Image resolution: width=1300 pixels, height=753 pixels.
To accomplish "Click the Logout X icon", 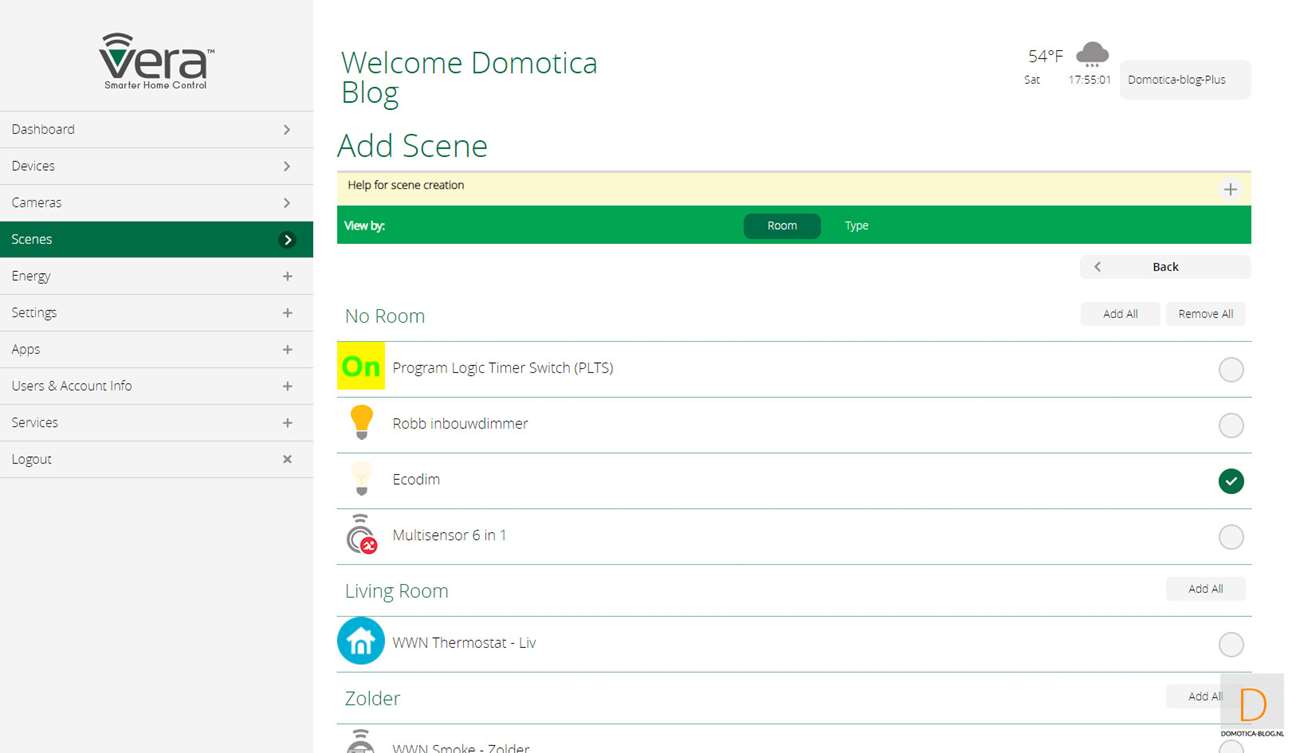I will [287, 459].
